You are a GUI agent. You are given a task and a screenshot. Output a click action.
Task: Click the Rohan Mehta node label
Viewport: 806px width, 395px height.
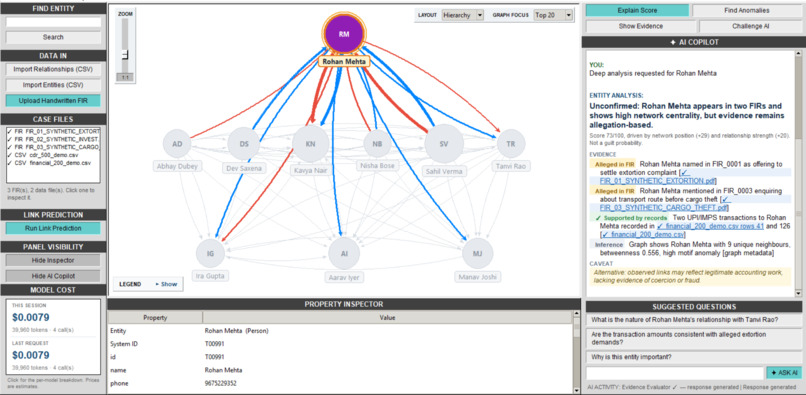click(x=344, y=61)
